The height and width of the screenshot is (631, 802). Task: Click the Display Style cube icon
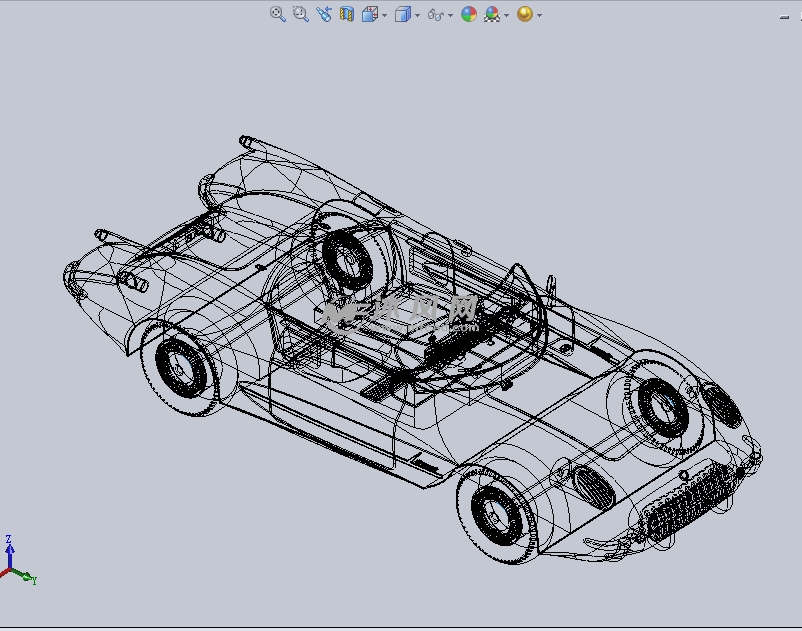pos(402,14)
